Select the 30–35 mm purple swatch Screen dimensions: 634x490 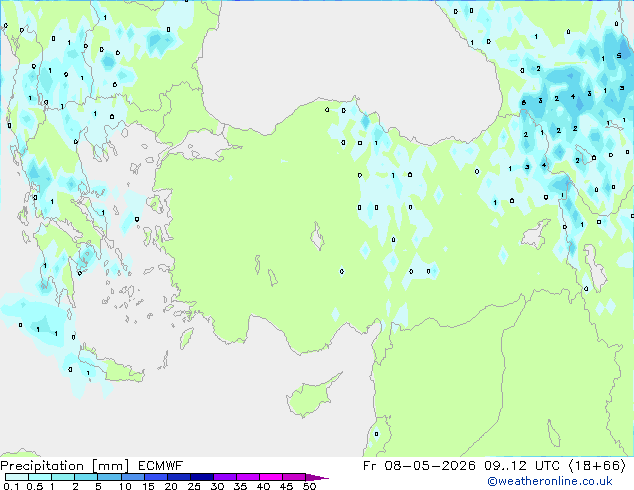pos(224,477)
